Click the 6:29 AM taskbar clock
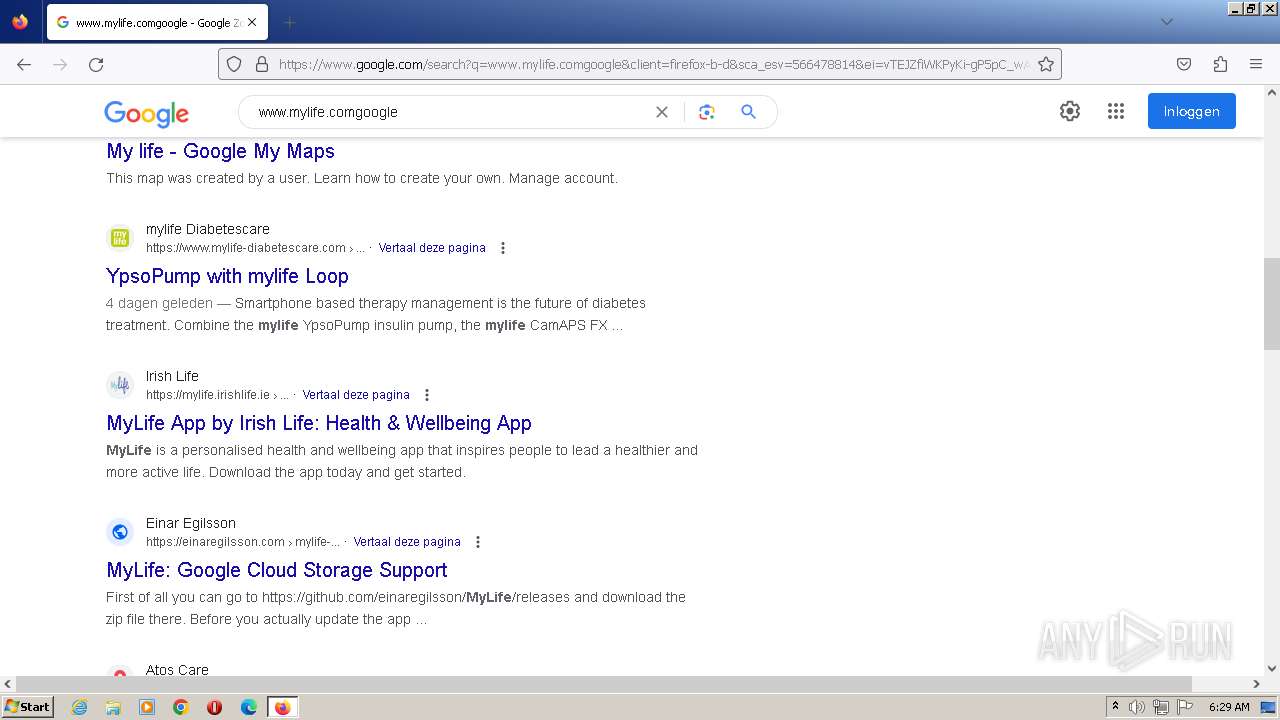Viewport: 1280px width, 720px height. tap(1229, 707)
